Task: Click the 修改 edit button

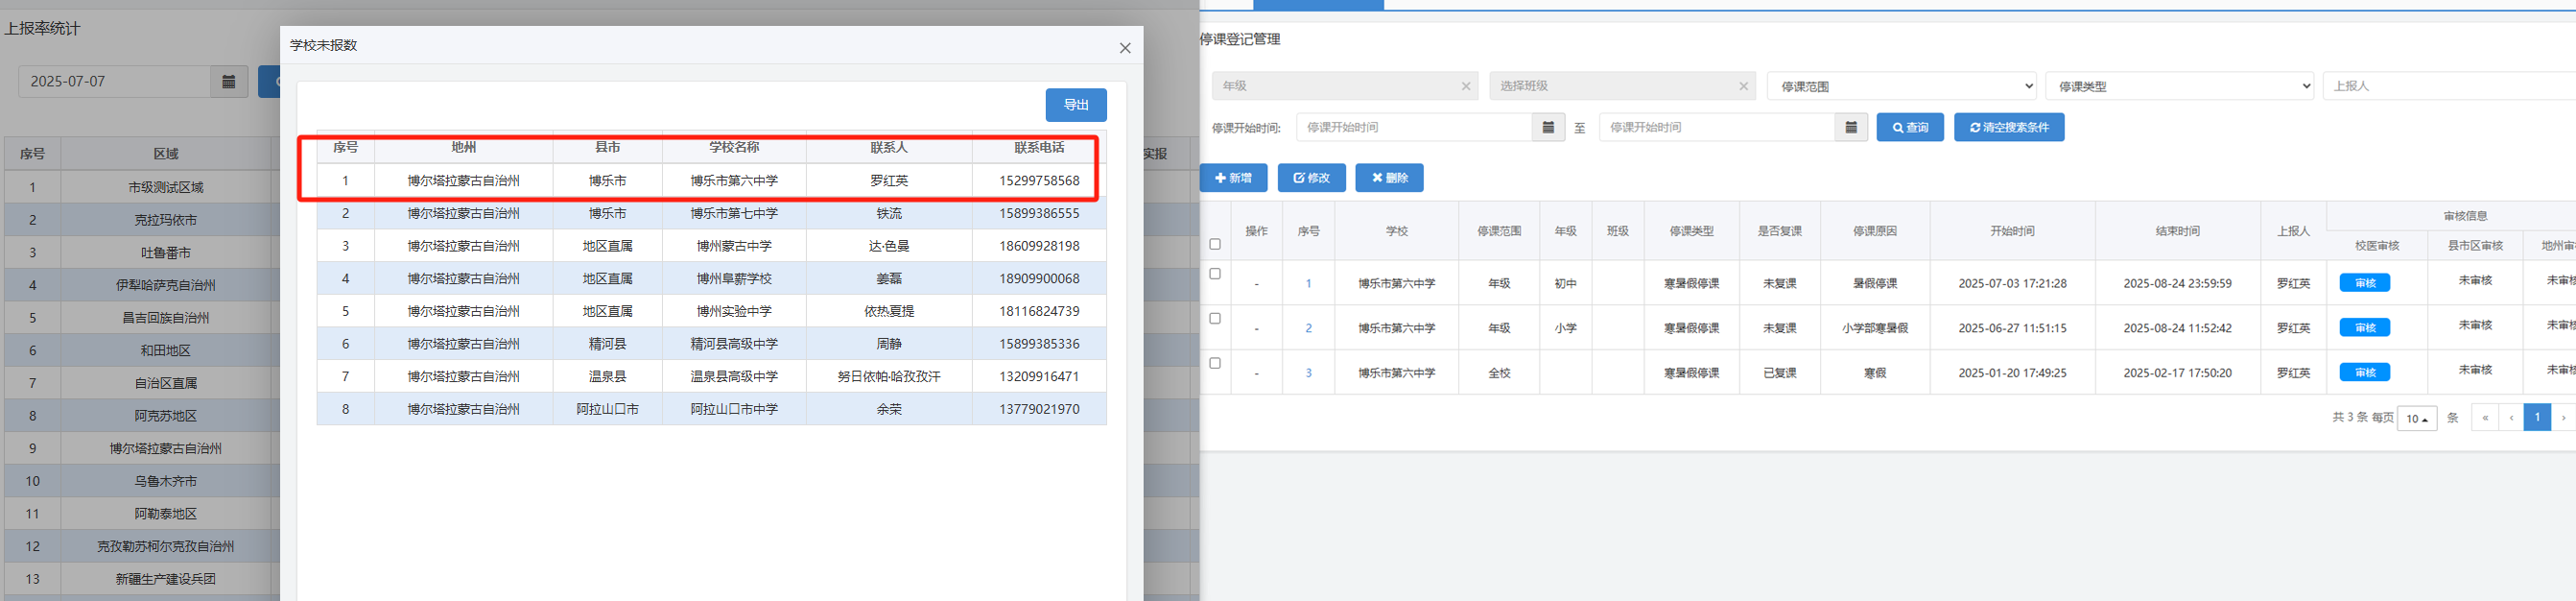Action: [1311, 178]
